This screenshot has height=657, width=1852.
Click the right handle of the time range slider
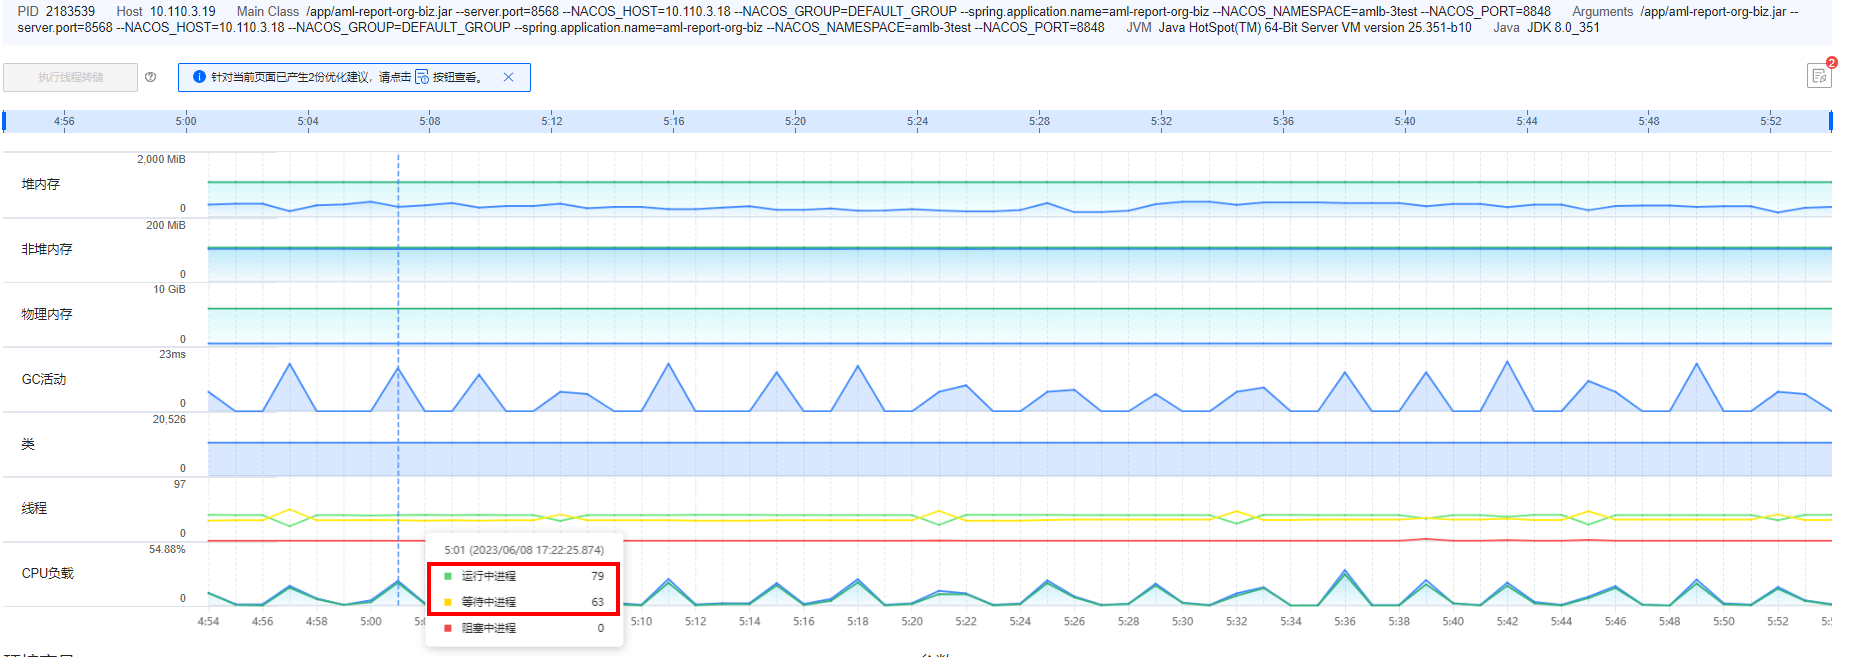click(x=1830, y=121)
